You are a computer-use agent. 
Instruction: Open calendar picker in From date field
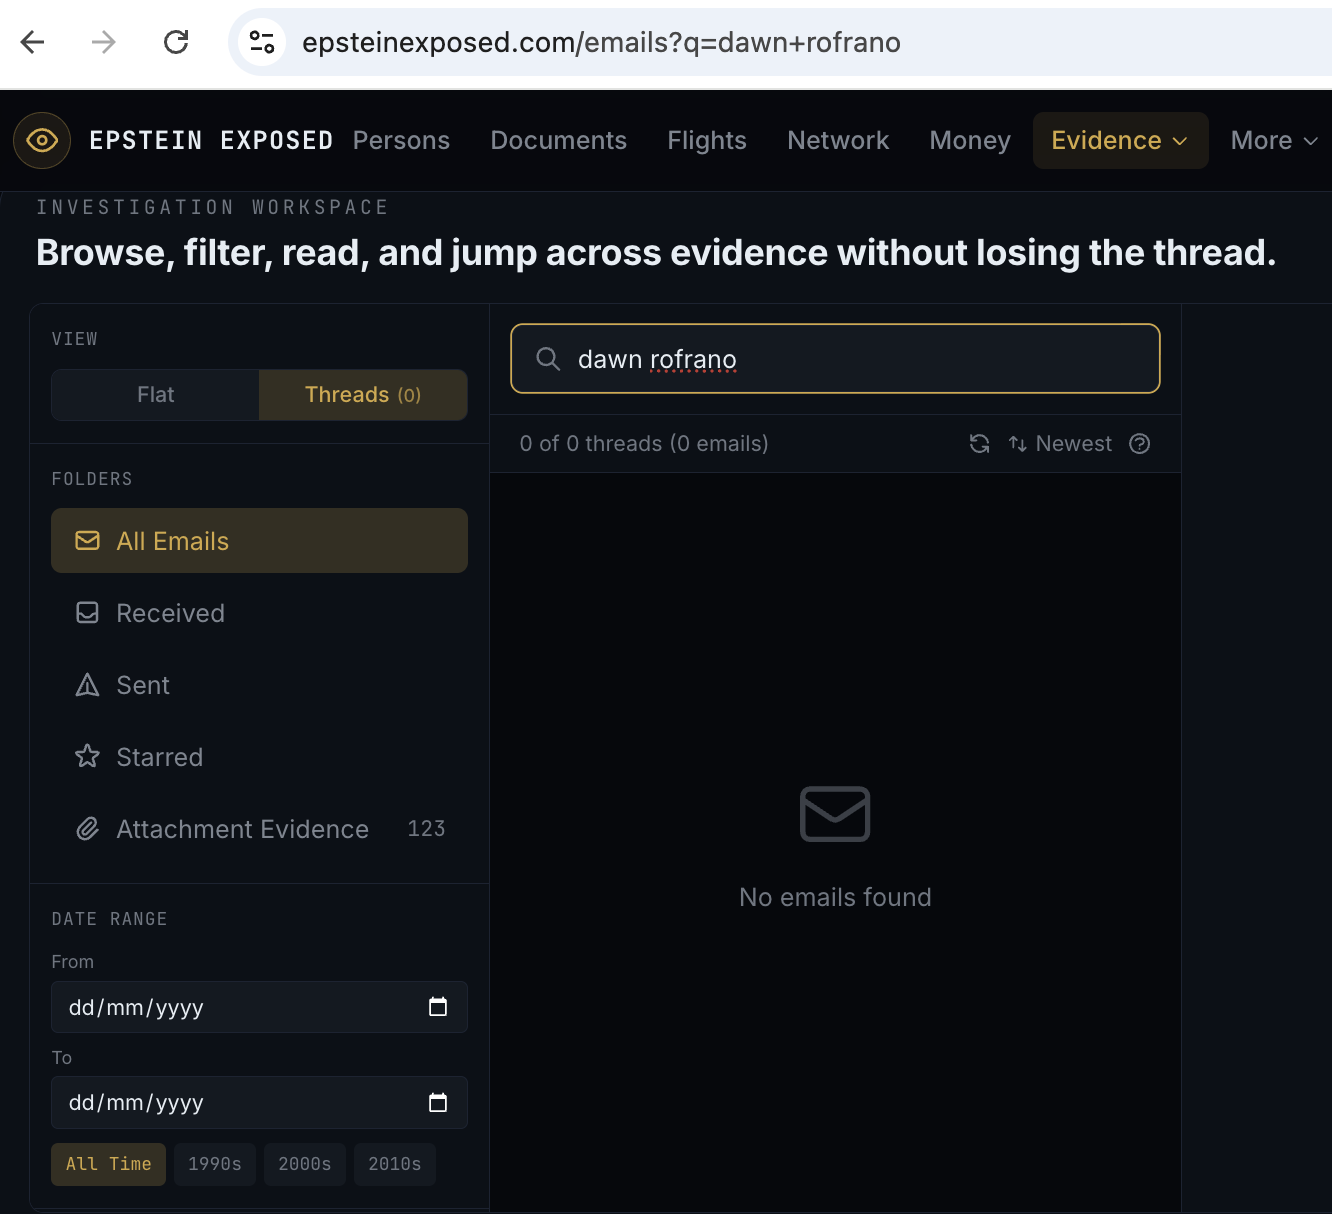pos(437,1007)
